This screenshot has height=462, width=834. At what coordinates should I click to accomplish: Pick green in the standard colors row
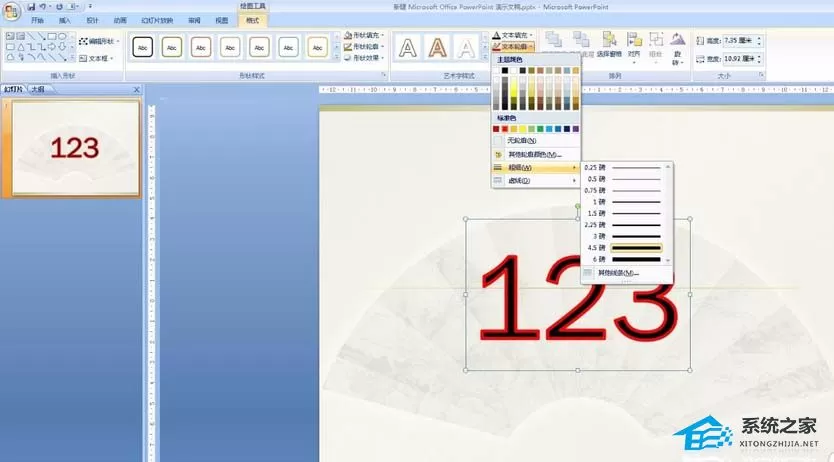click(540, 129)
